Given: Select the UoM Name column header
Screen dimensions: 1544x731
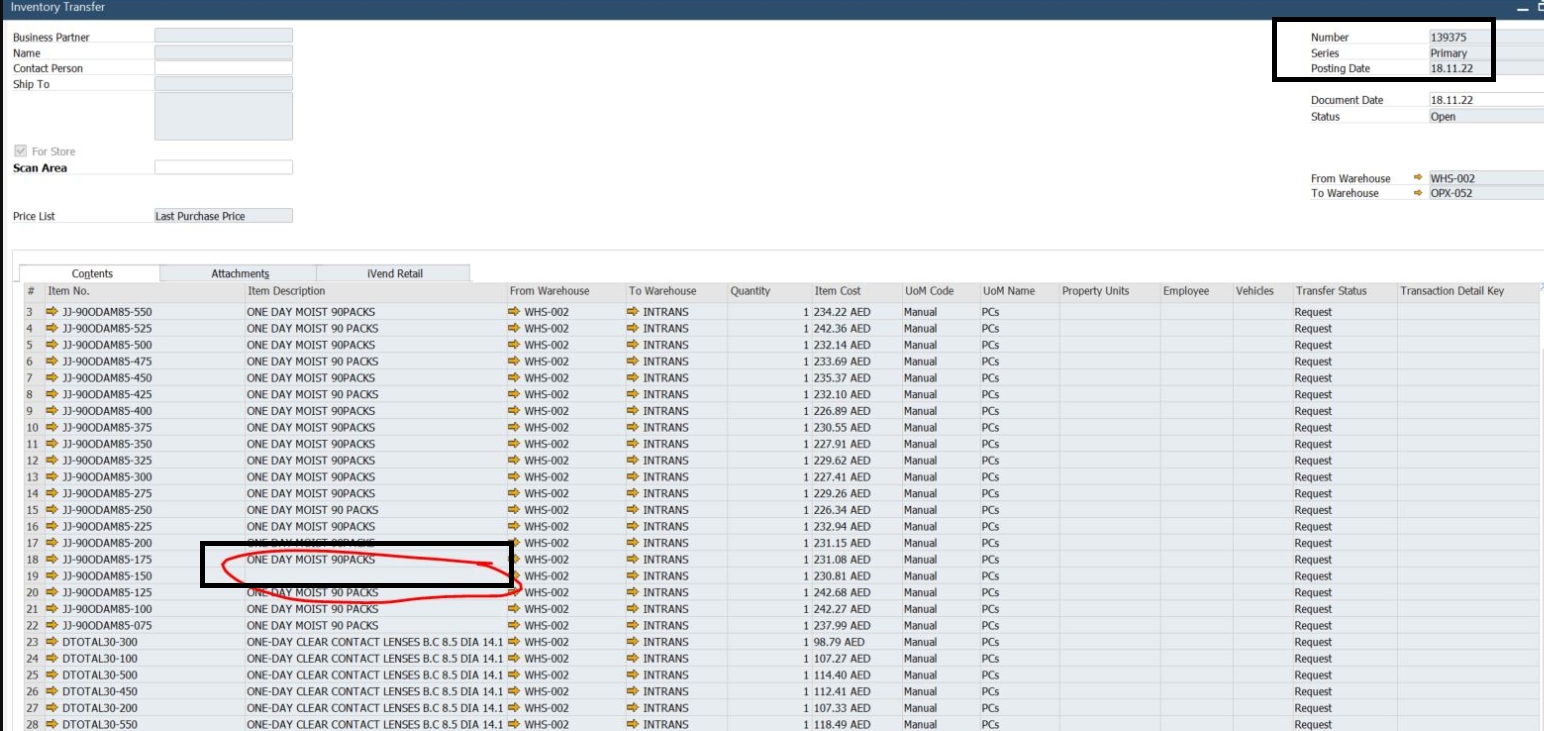Looking at the screenshot, I should pos(1018,291).
